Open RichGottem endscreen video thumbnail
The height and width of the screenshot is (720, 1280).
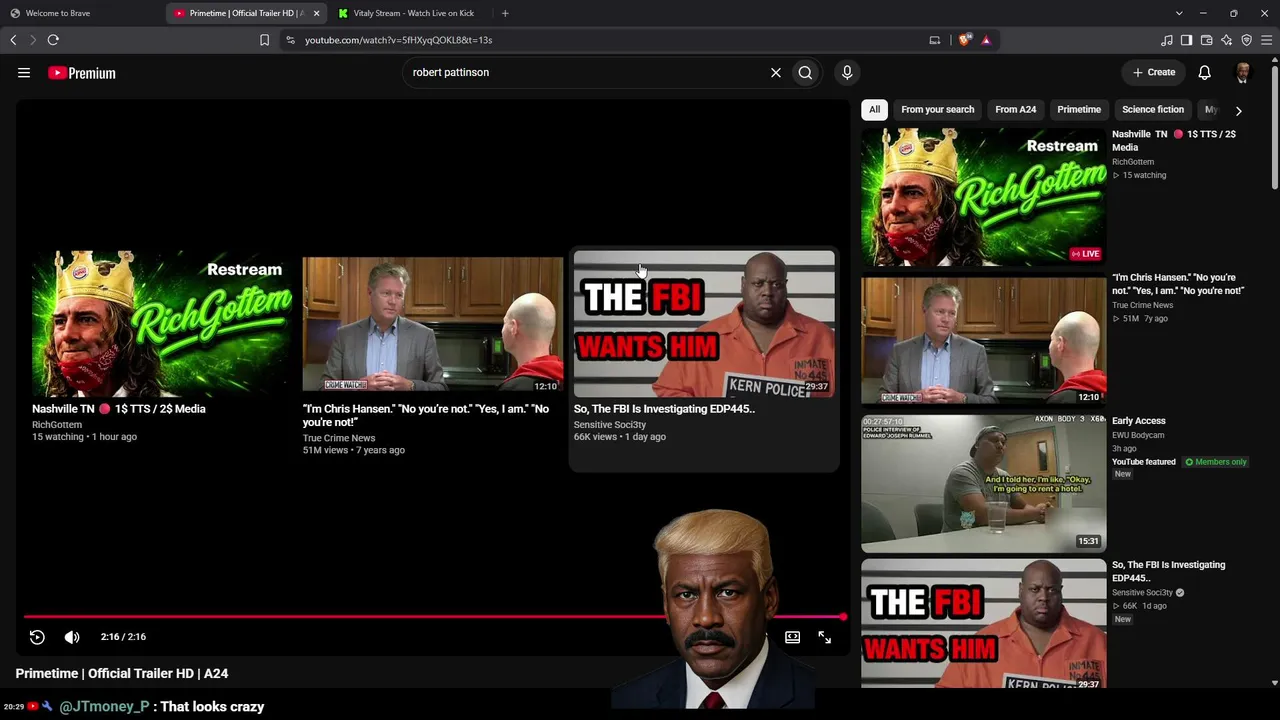[x=162, y=324]
